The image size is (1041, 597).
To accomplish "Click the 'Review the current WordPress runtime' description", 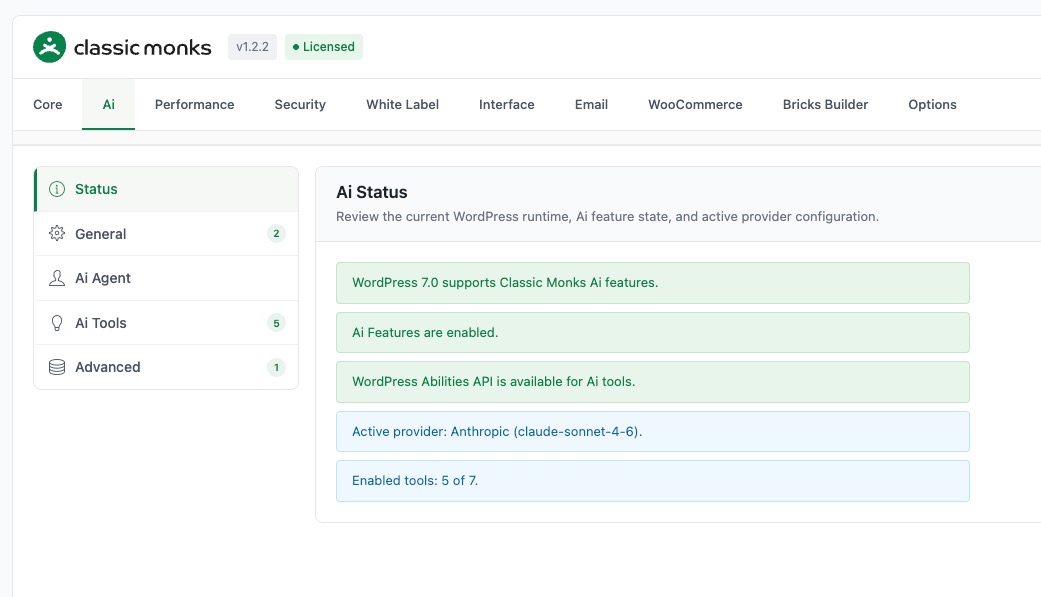I will 607,216.
